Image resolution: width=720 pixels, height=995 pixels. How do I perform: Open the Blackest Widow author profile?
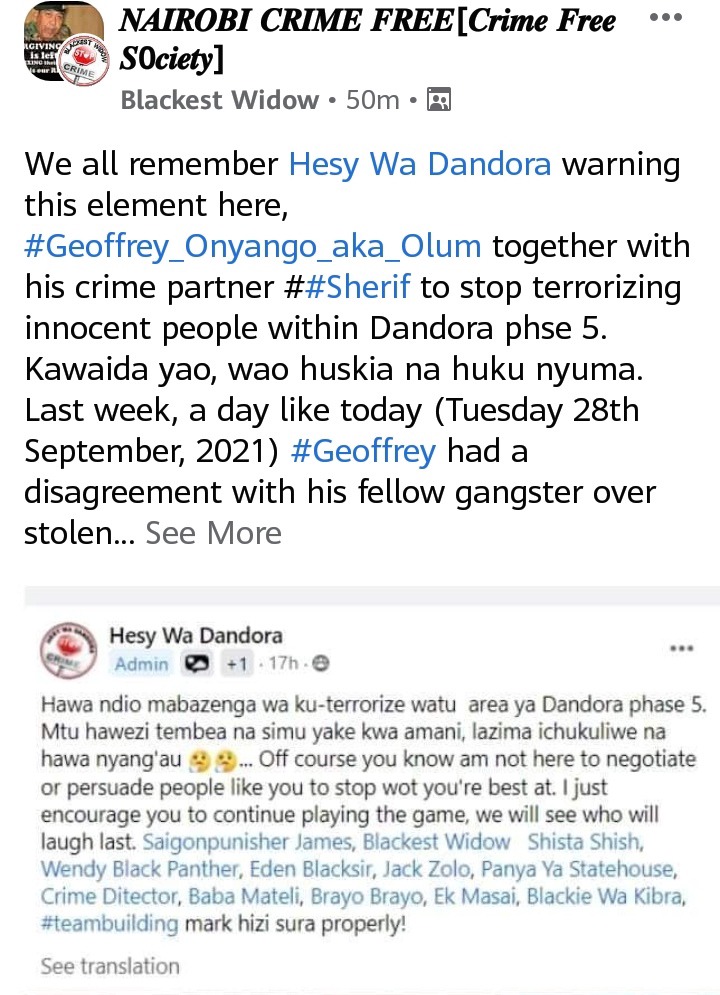(x=219, y=100)
